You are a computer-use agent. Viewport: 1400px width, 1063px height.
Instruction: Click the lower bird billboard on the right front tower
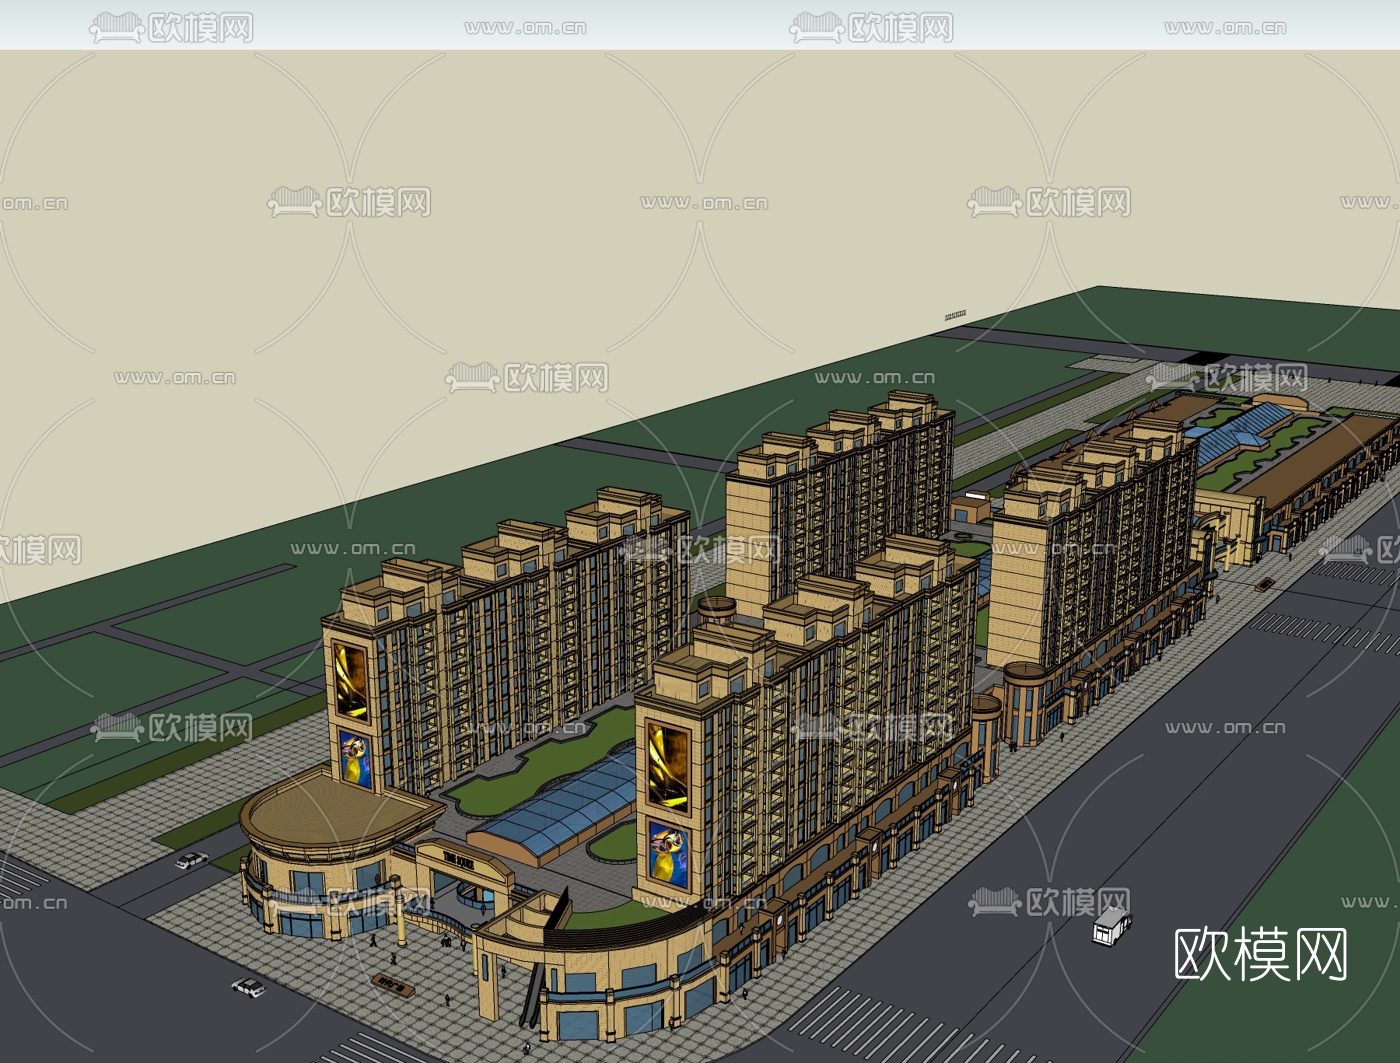pyautogui.click(x=669, y=853)
